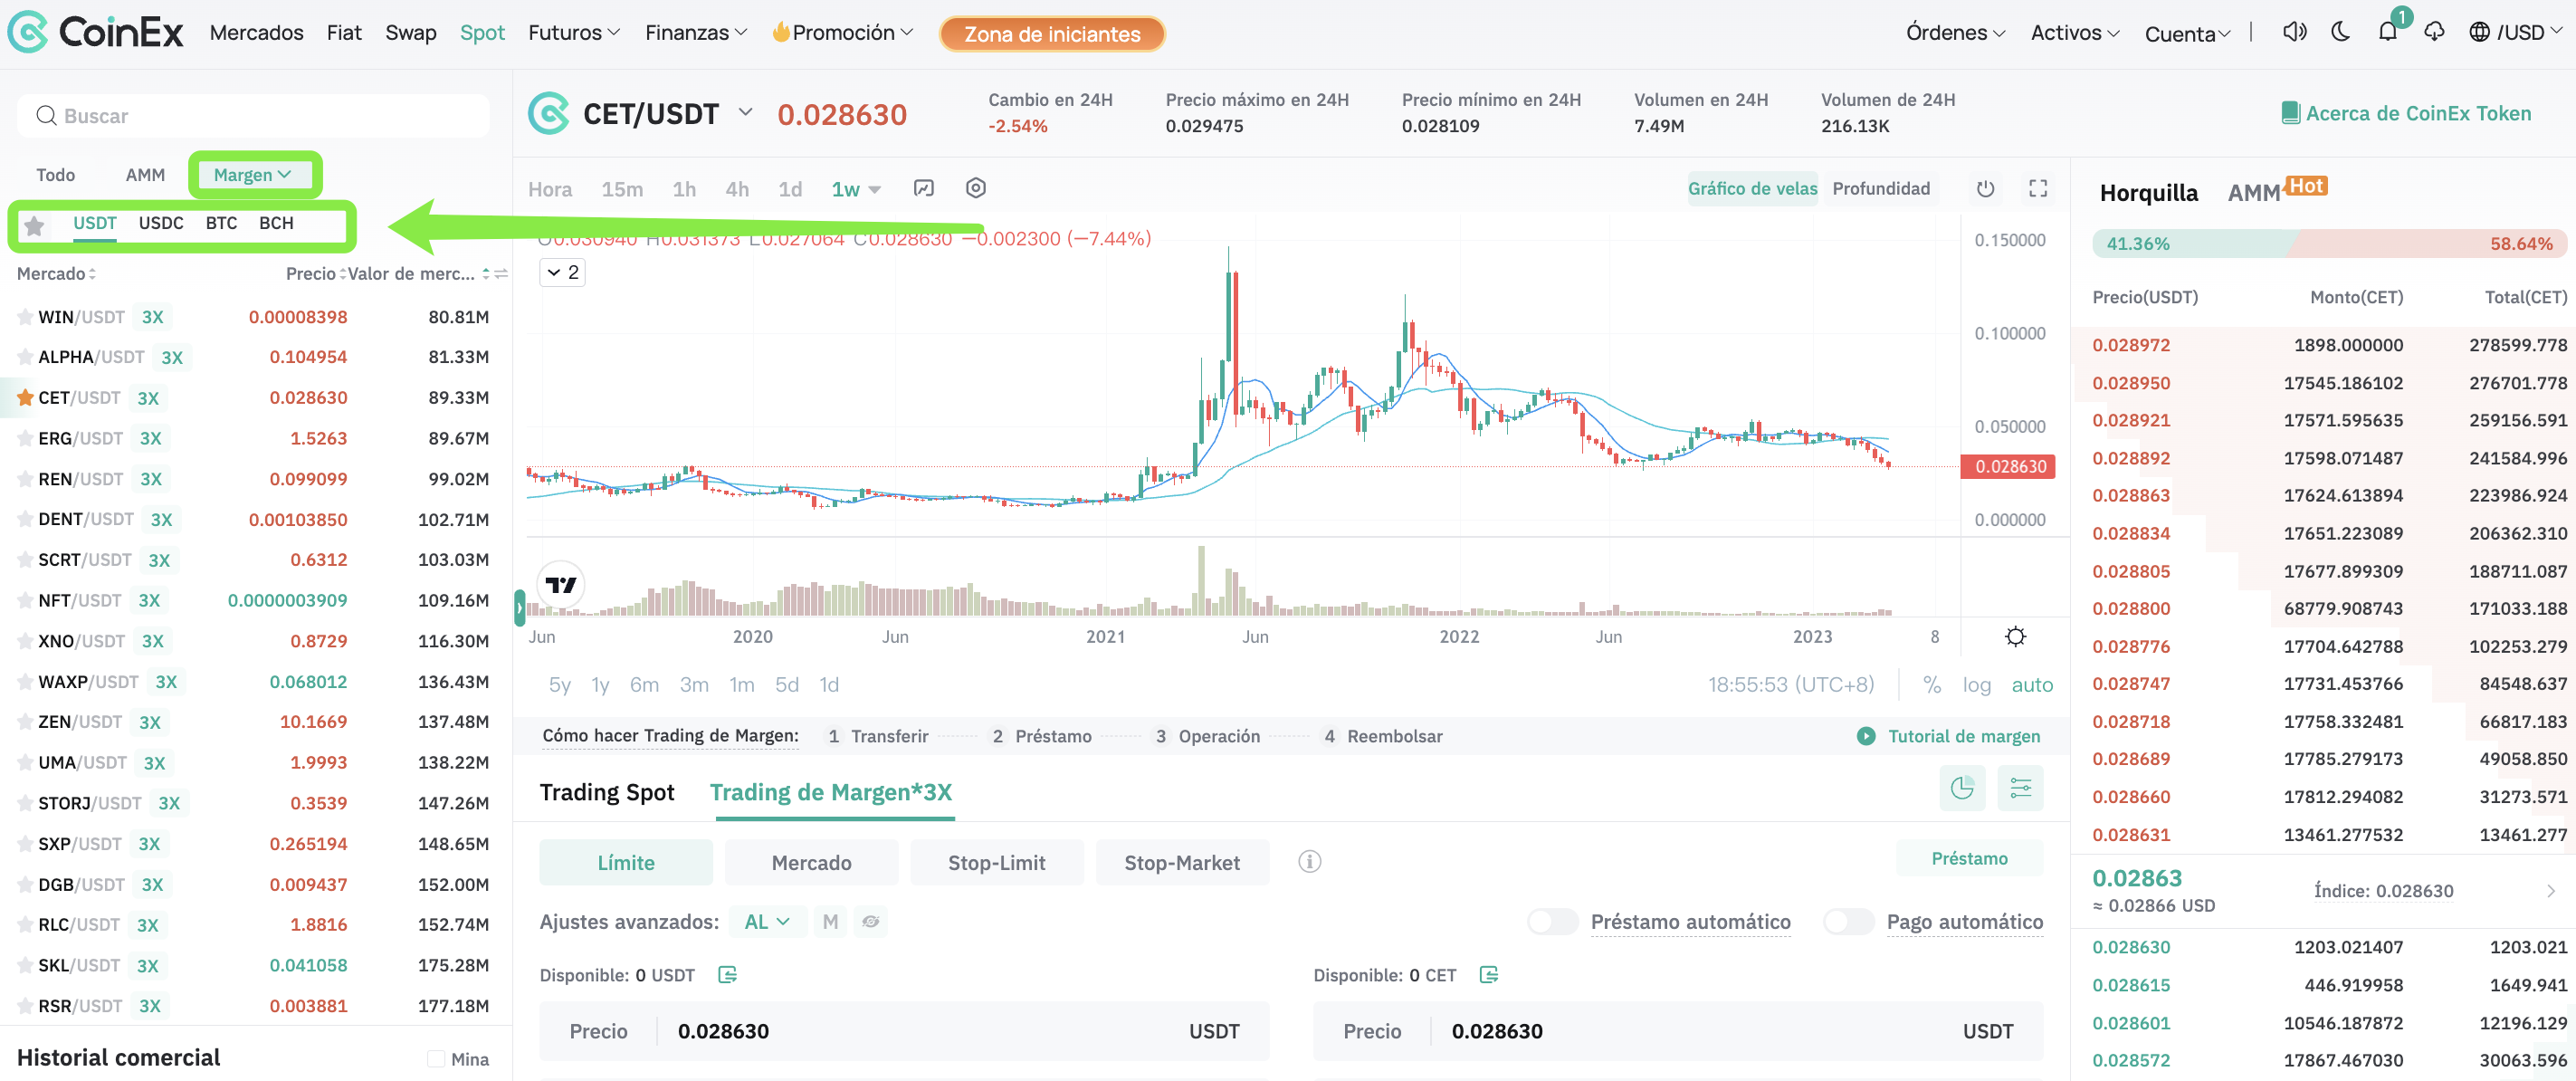Play the Tutorial de margen video icon

[1866, 736]
